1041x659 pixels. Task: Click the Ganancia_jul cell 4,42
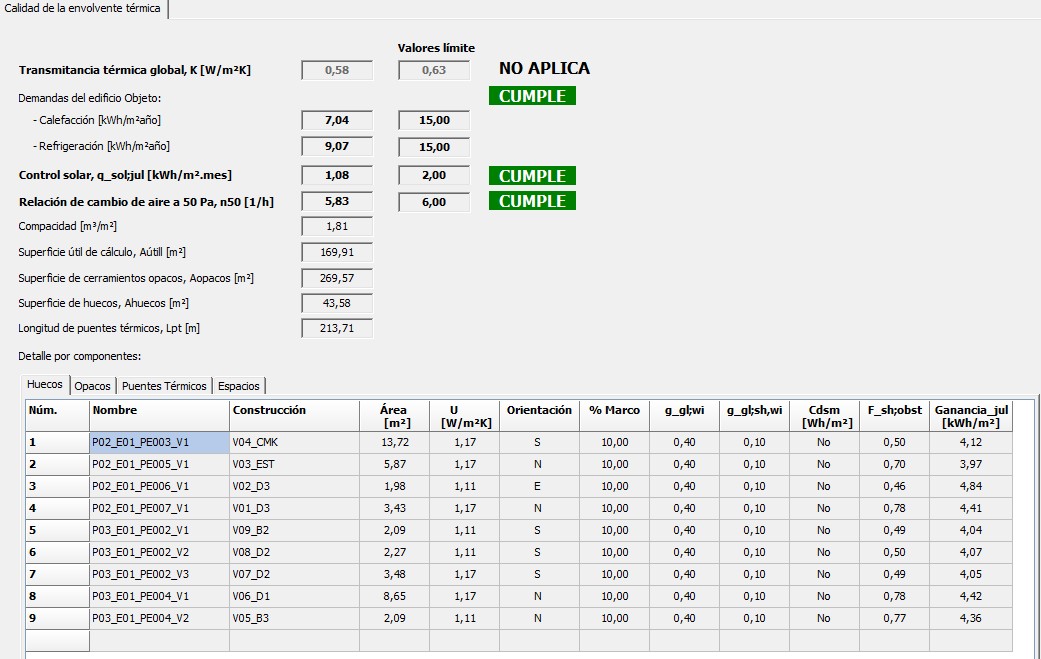click(x=971, y=596)
